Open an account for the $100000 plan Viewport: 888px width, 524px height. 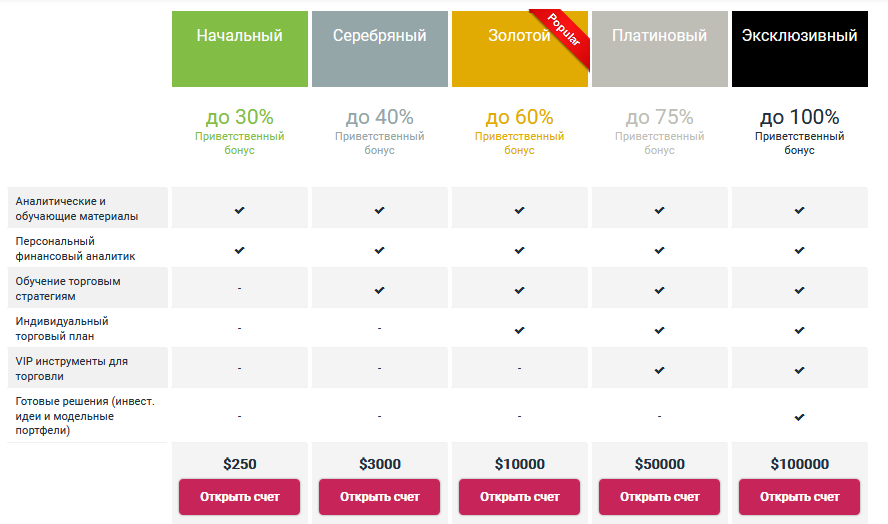tap(799, 497)
